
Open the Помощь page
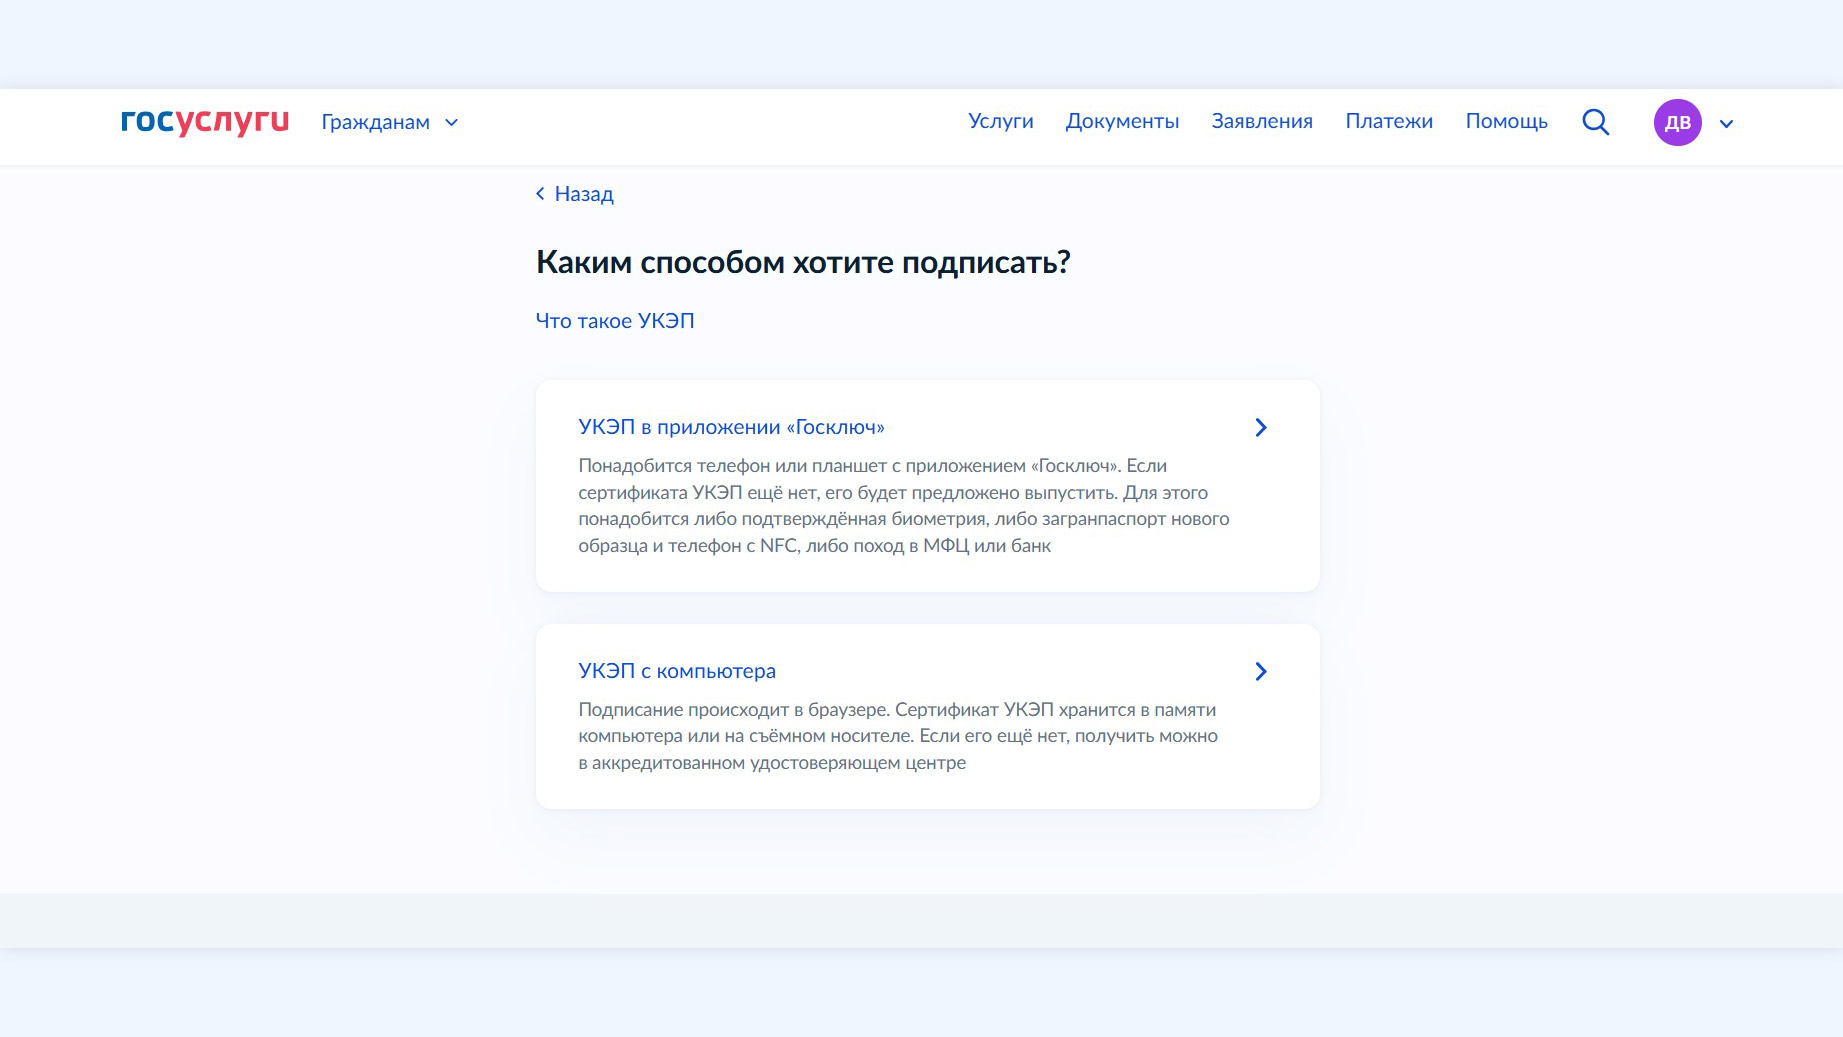point(1506,121)
